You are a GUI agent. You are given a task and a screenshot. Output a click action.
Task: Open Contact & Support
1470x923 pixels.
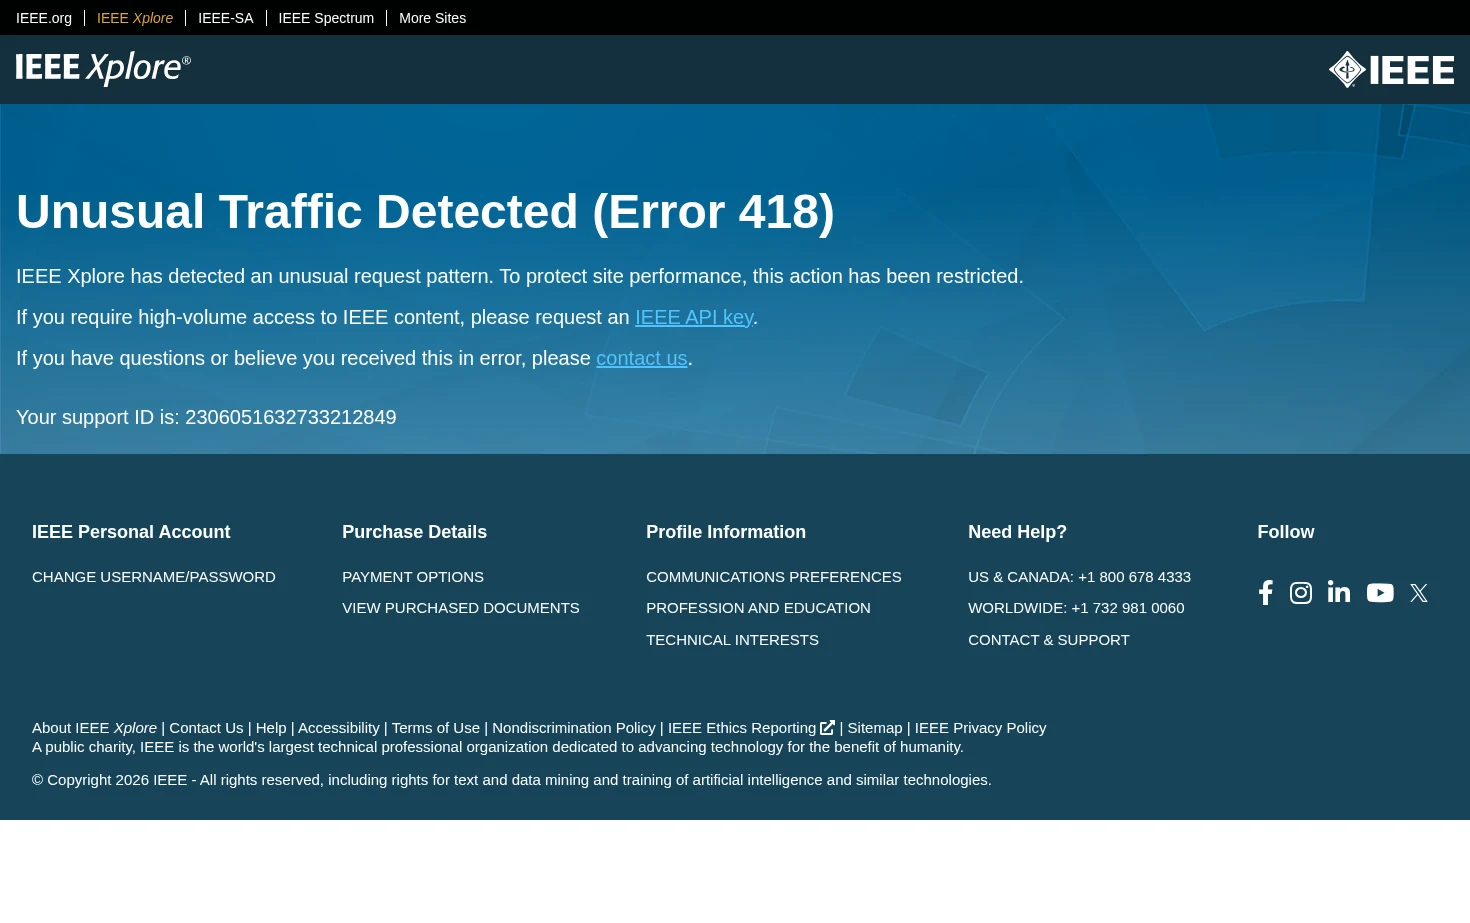click(1049, 640)
